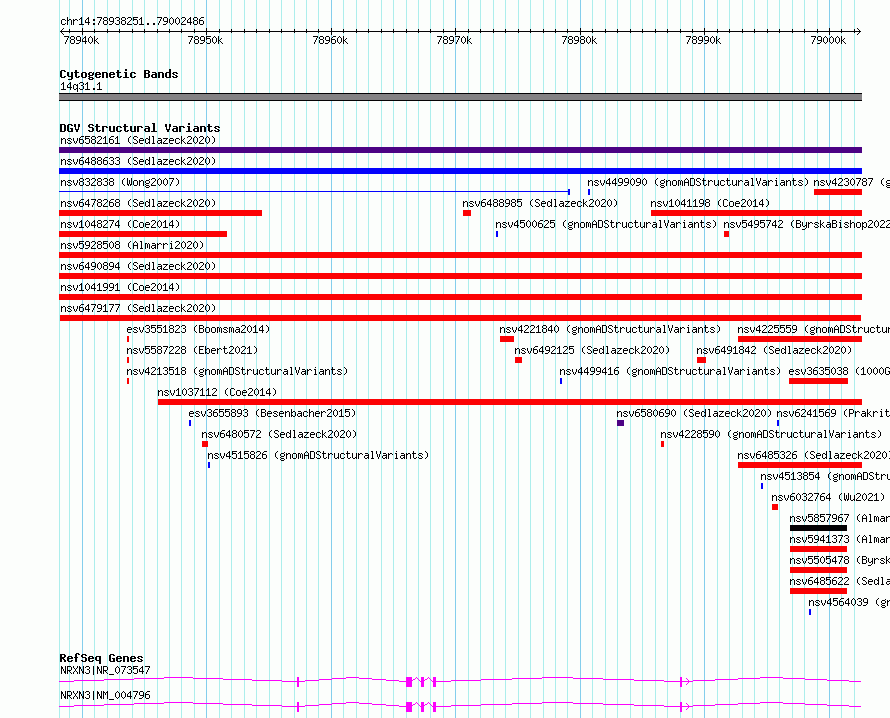
Task: Open nsv4500625 gnomADStructuralVariants label
Action: click(x=606, y=224)
